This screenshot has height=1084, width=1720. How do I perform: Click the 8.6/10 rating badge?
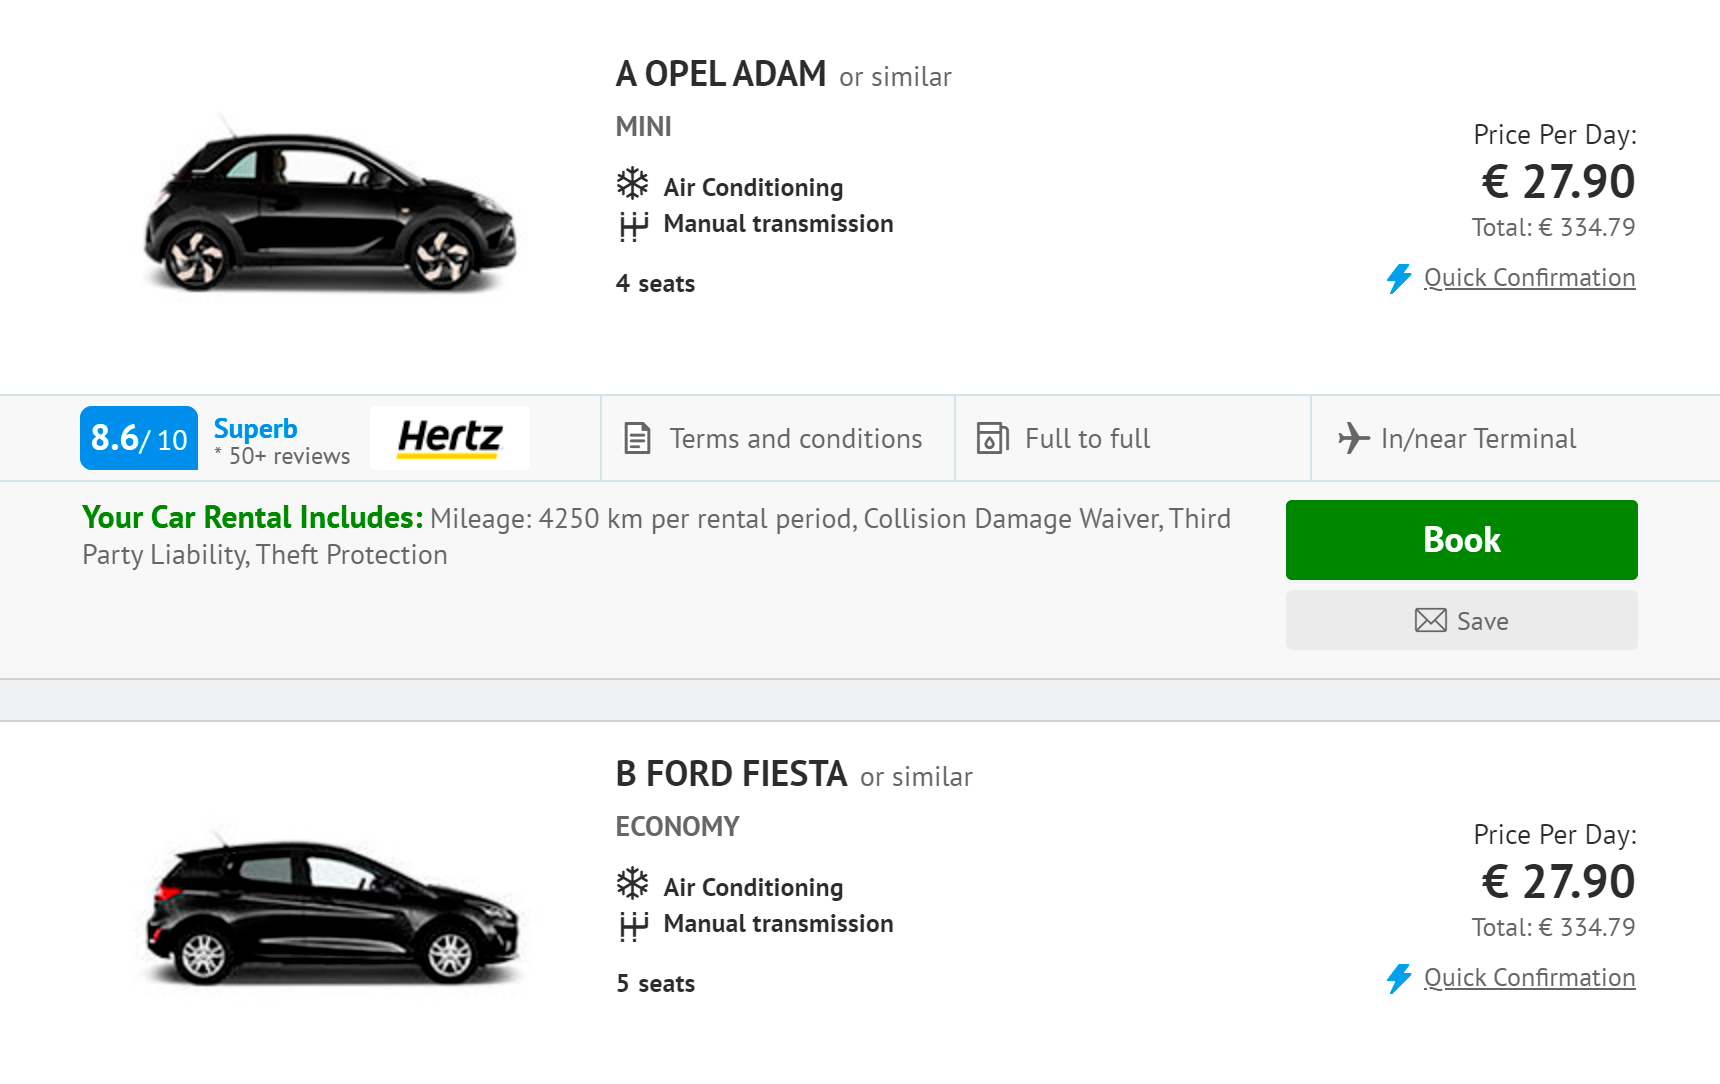(139, 438)
